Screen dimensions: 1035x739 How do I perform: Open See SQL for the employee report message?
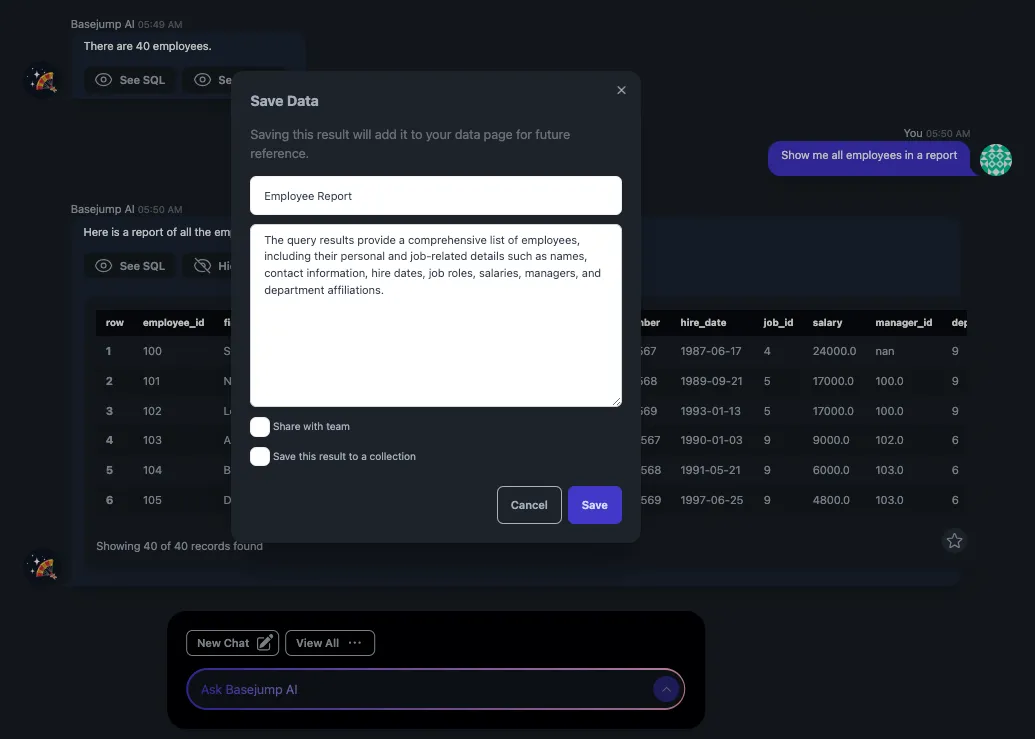(130, 266)
